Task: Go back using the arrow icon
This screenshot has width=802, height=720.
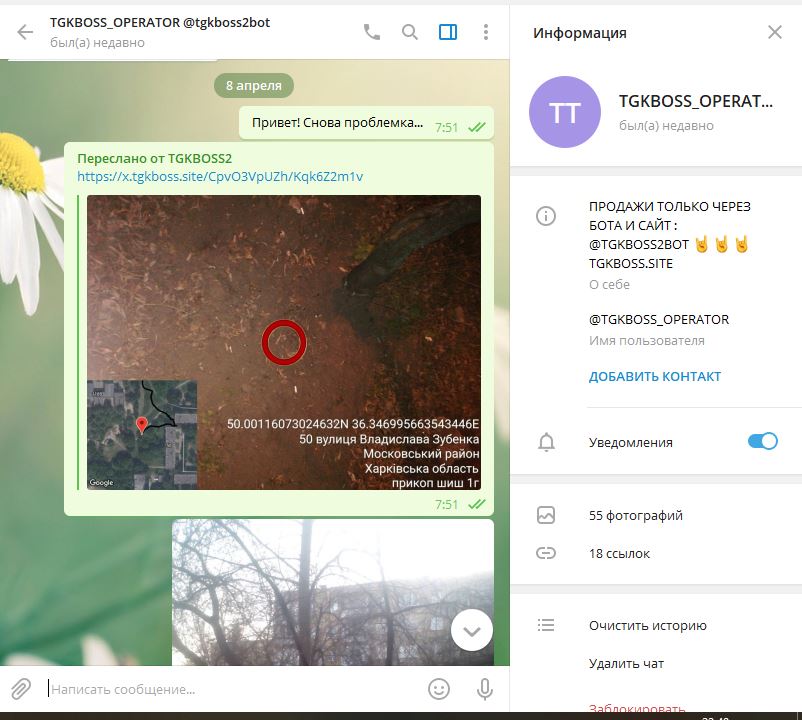Action: (25, 32)
